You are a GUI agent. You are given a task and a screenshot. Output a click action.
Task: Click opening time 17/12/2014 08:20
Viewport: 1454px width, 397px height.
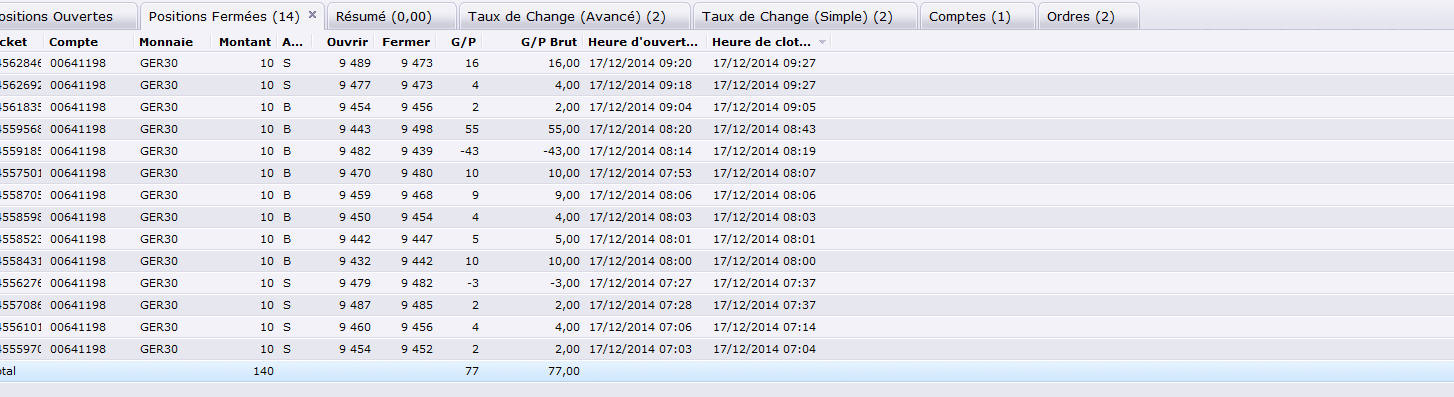(641, 129)
